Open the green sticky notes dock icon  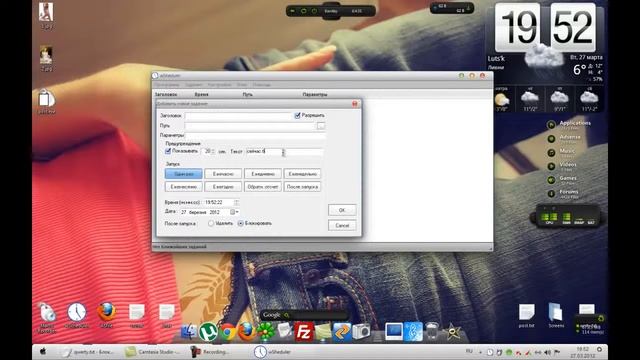[323, 332]
